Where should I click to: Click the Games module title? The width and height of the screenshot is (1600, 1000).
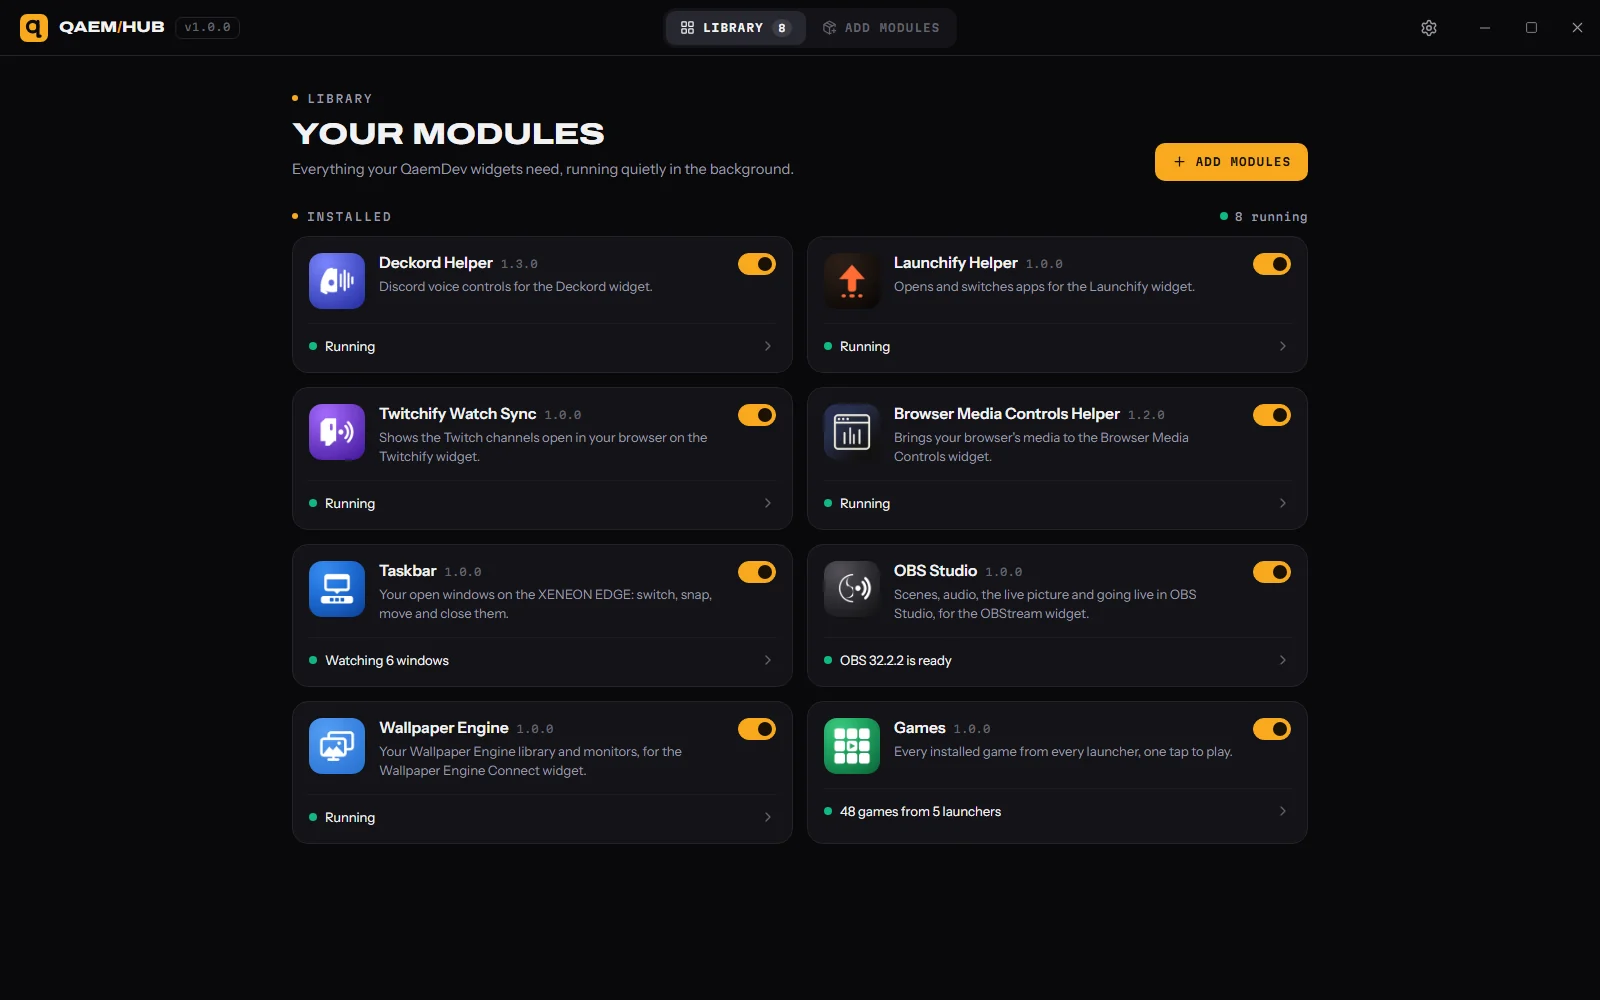[920, 728]
